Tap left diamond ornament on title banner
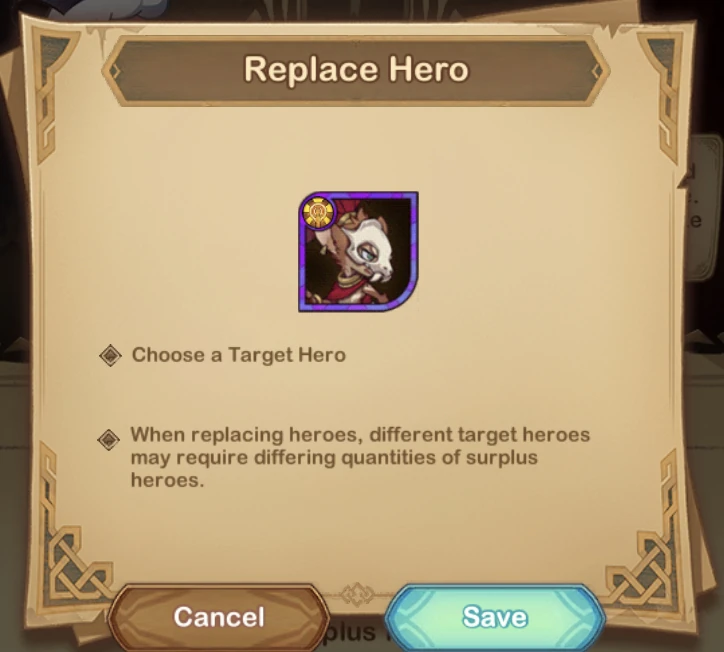 click(x=115, y=72)
